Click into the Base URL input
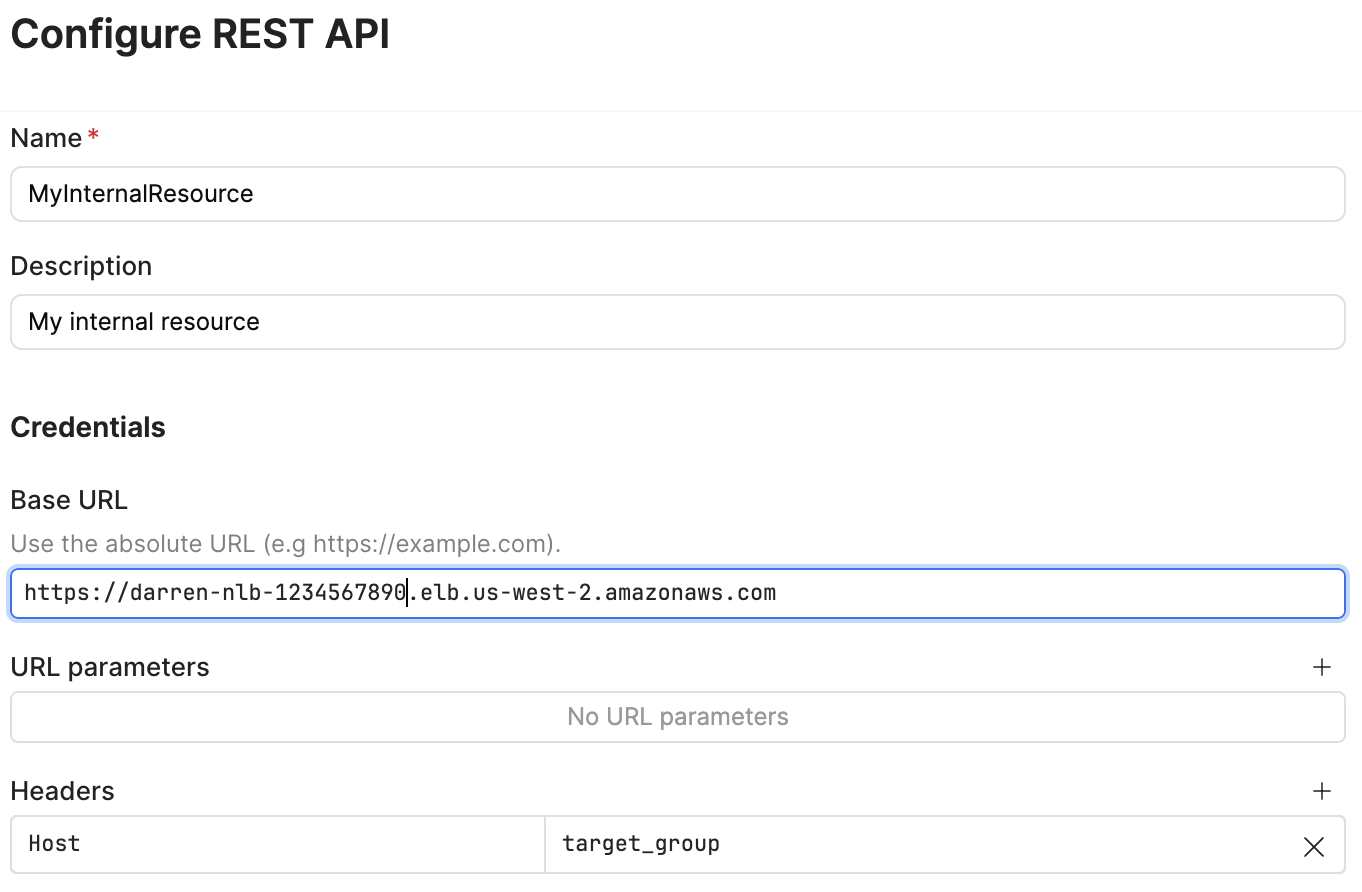Image resolution: width=1362 pixels, height=892 pixels. [677, 594]
